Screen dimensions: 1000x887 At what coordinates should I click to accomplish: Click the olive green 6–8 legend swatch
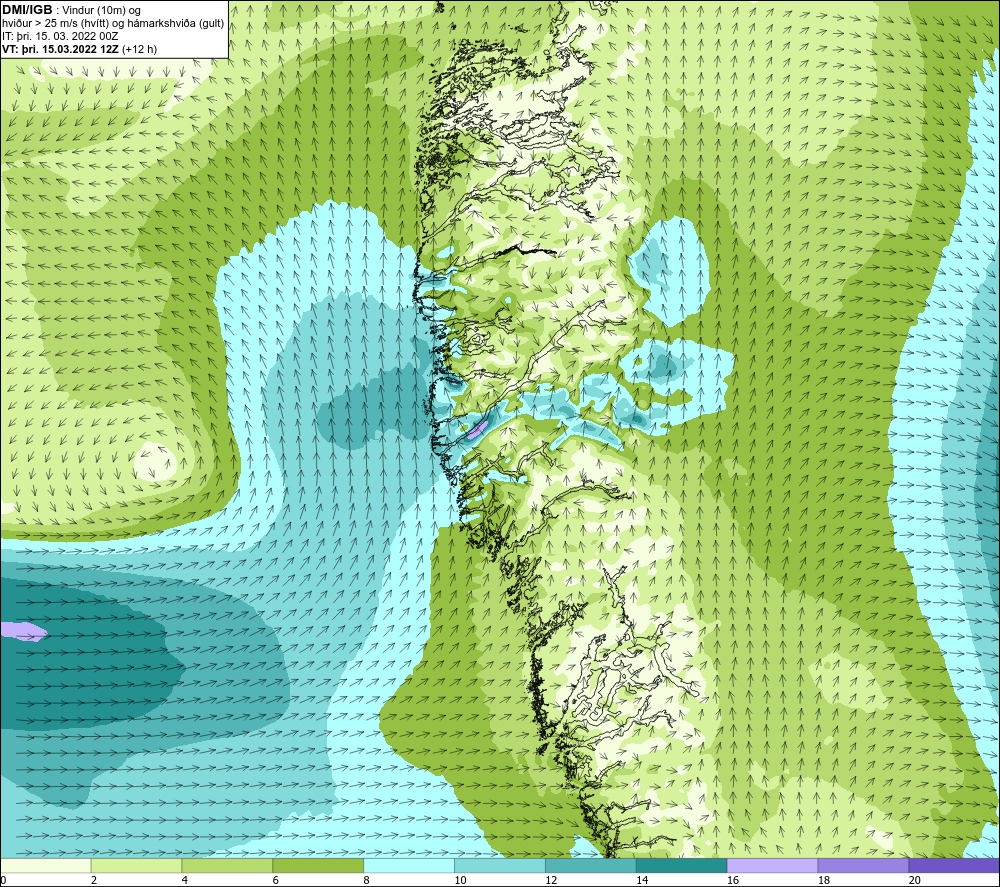[x=318, y=865]
